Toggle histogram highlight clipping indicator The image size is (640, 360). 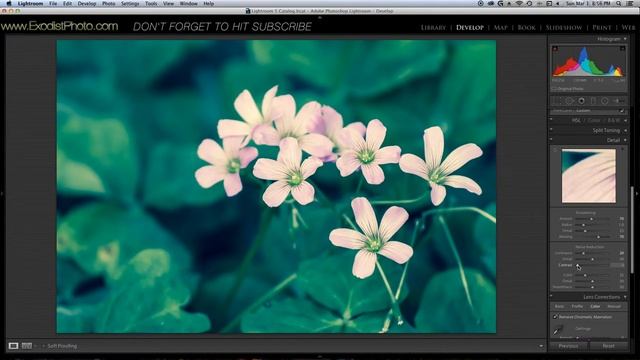pyautogui.click(x=622, y=49)
